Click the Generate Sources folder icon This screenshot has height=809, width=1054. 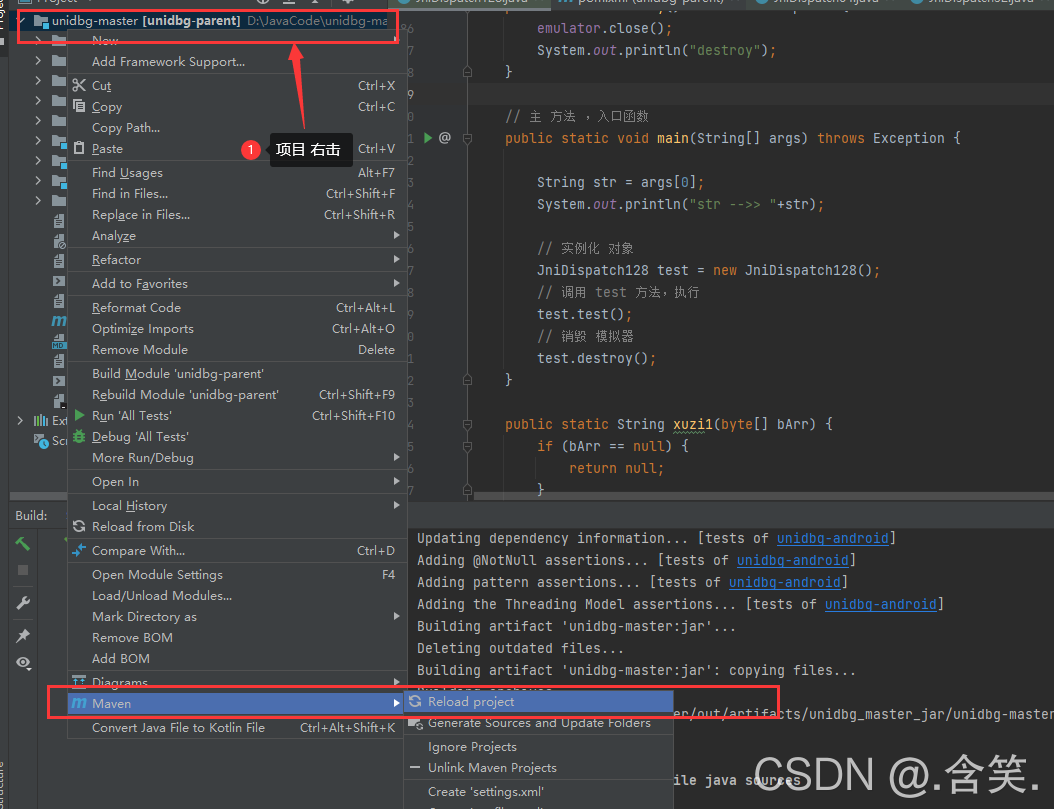415,723
